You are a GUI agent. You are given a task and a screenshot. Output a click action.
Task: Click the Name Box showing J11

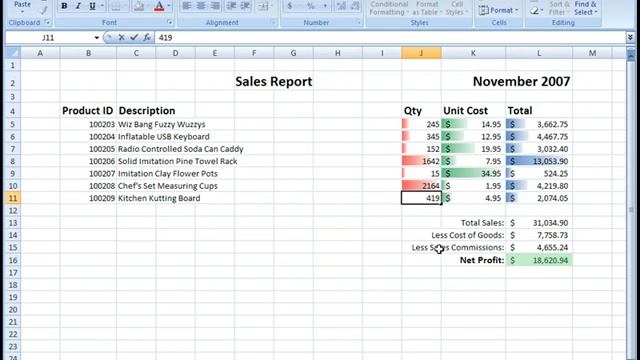coord(49,38)
